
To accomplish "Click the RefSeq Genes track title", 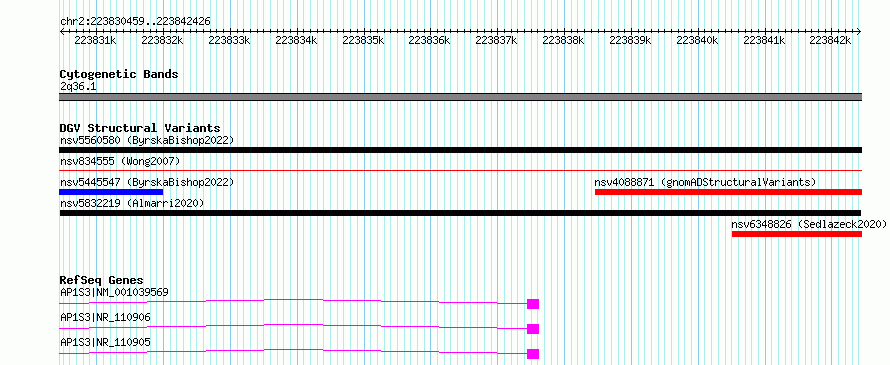I will 101,280.
